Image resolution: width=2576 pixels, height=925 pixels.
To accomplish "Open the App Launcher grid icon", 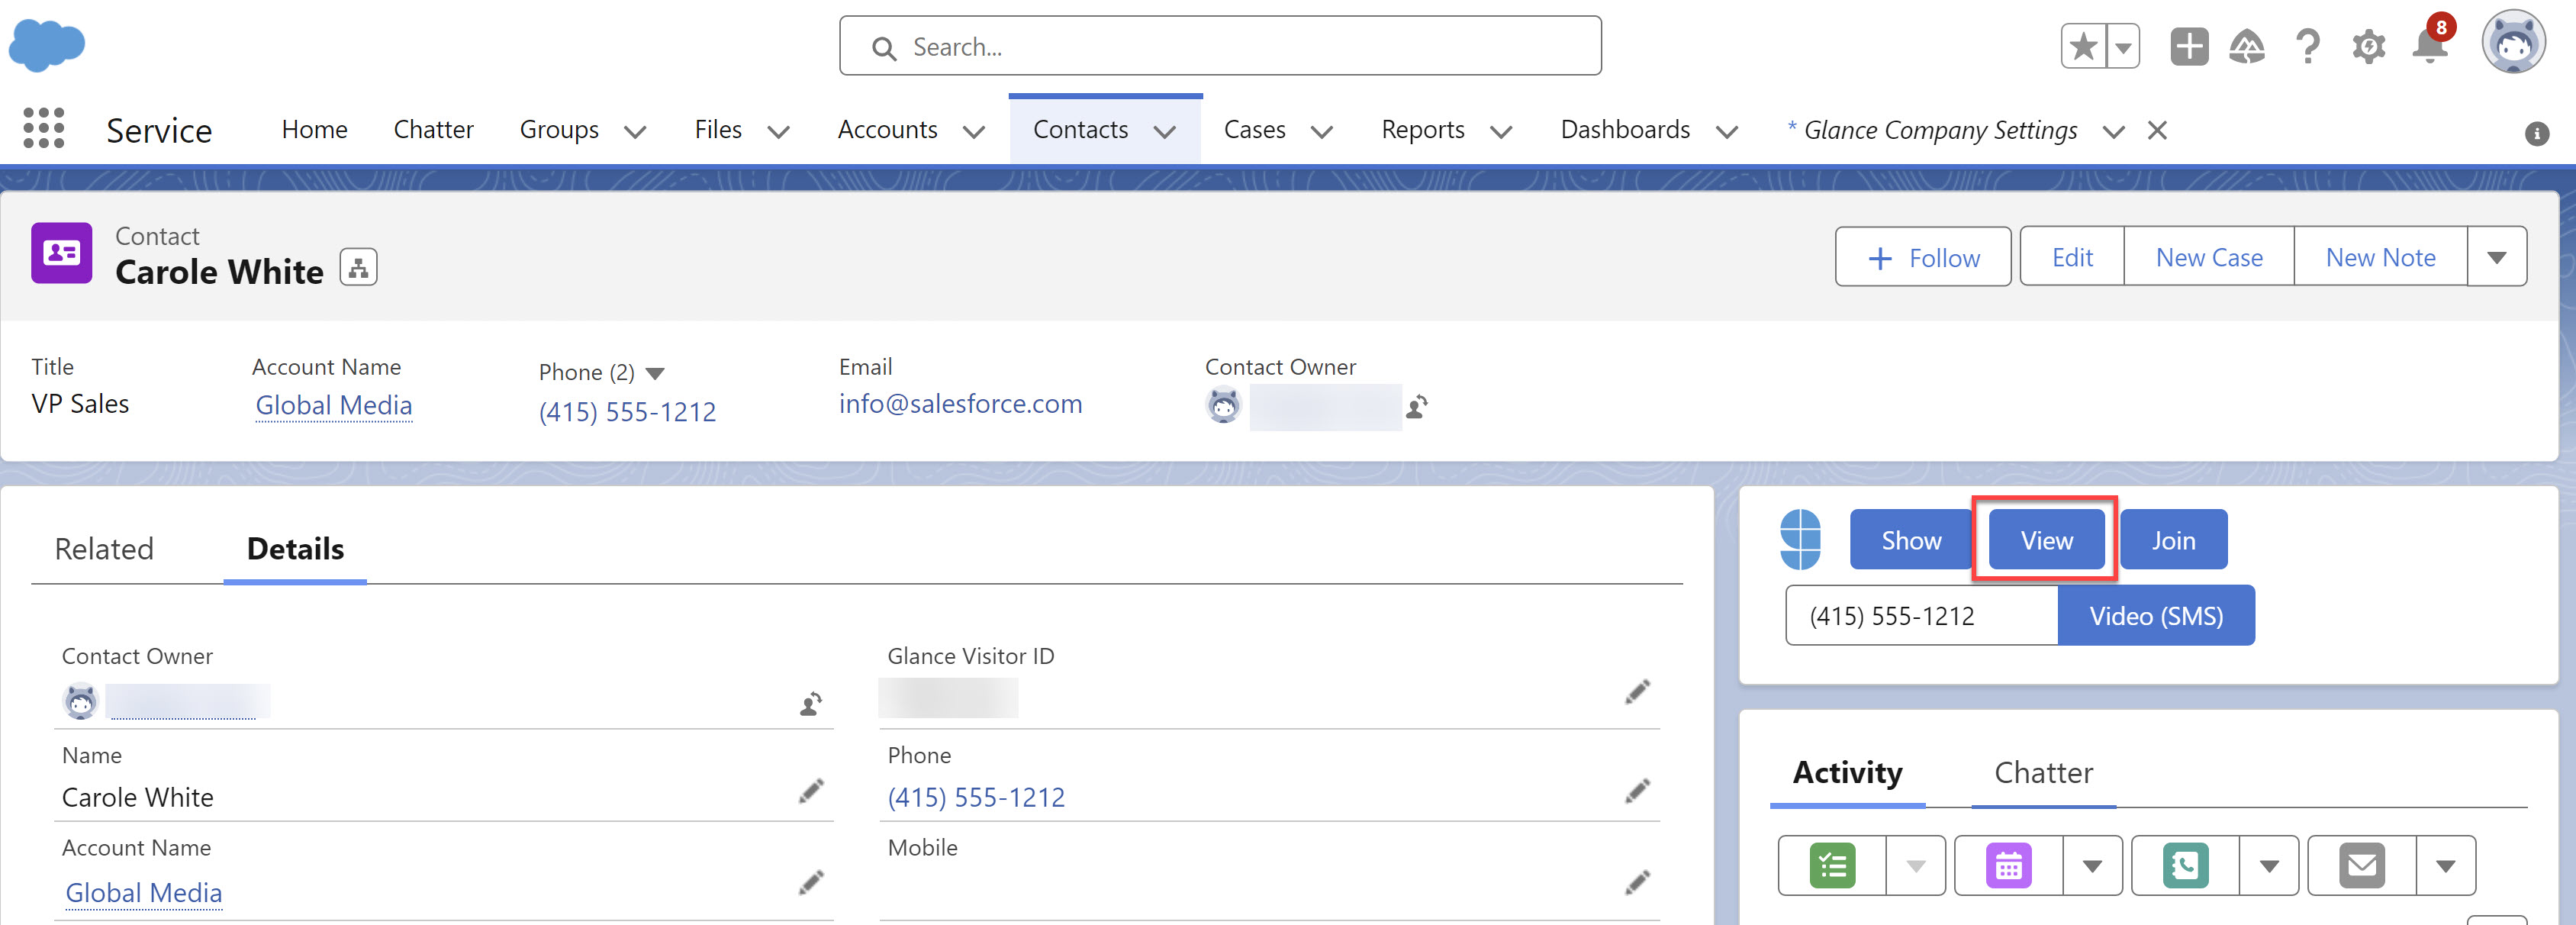I will [x=43, y=129].
